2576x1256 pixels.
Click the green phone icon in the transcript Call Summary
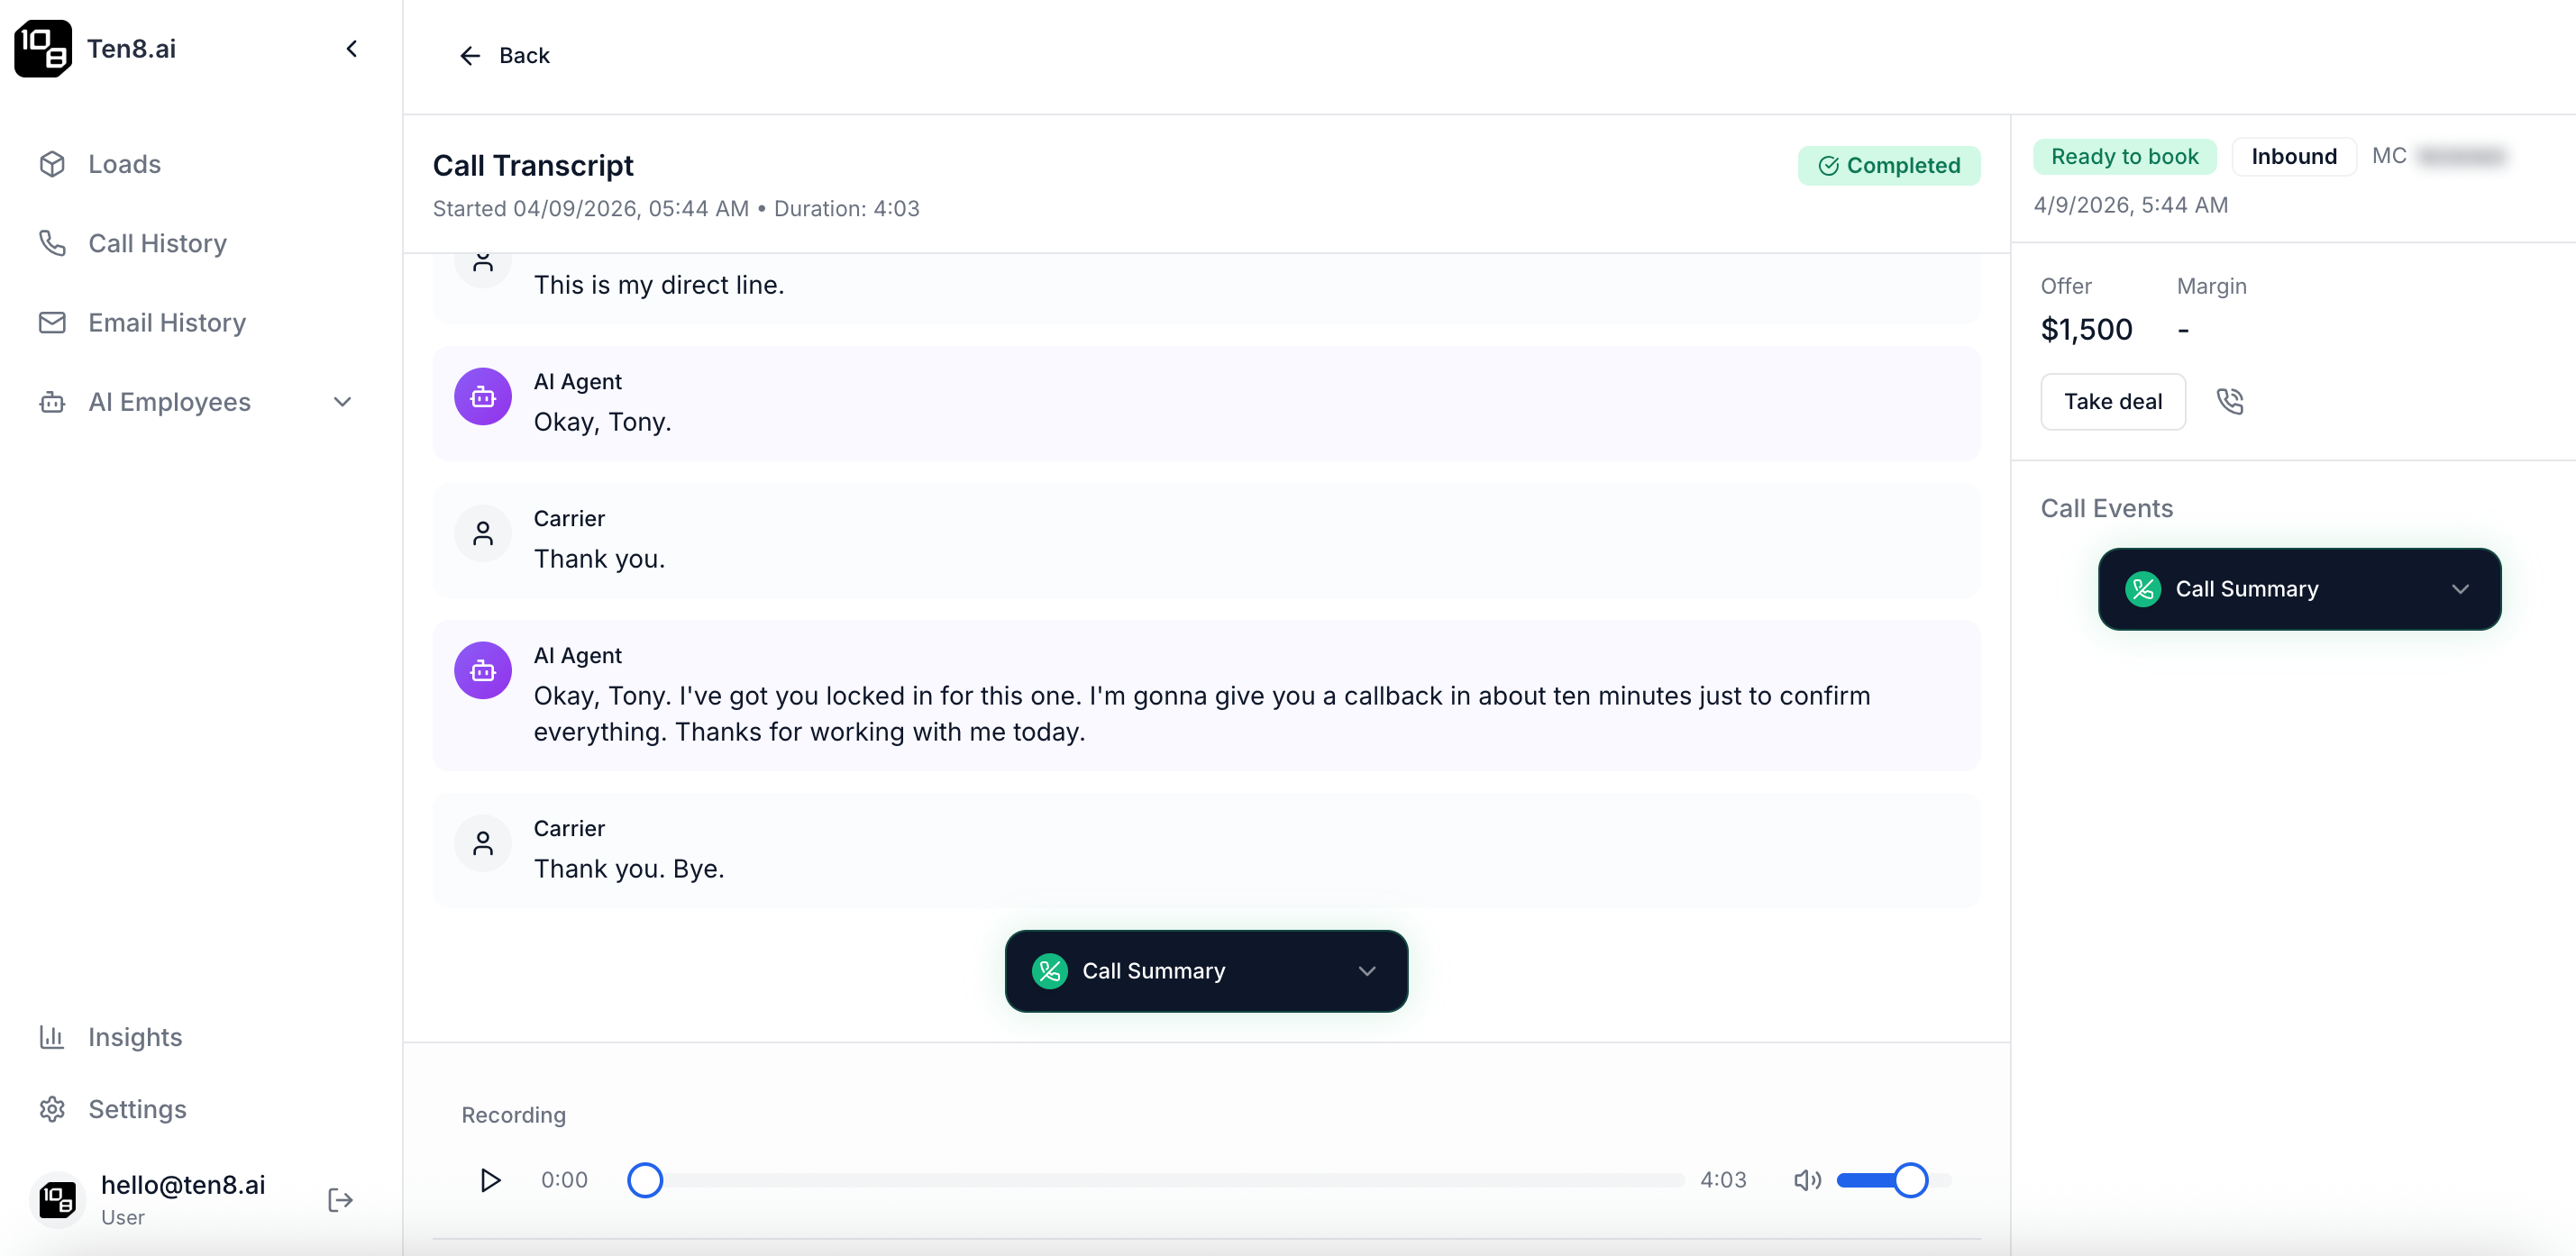click(1050, 971)
